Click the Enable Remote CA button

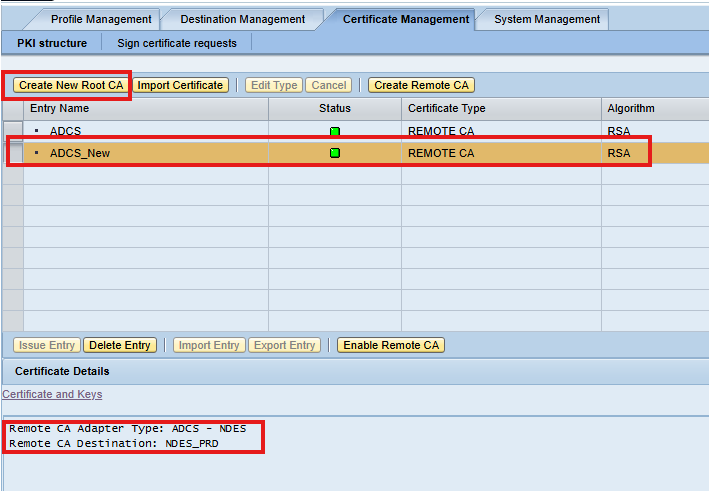click(x=390, y=345)
